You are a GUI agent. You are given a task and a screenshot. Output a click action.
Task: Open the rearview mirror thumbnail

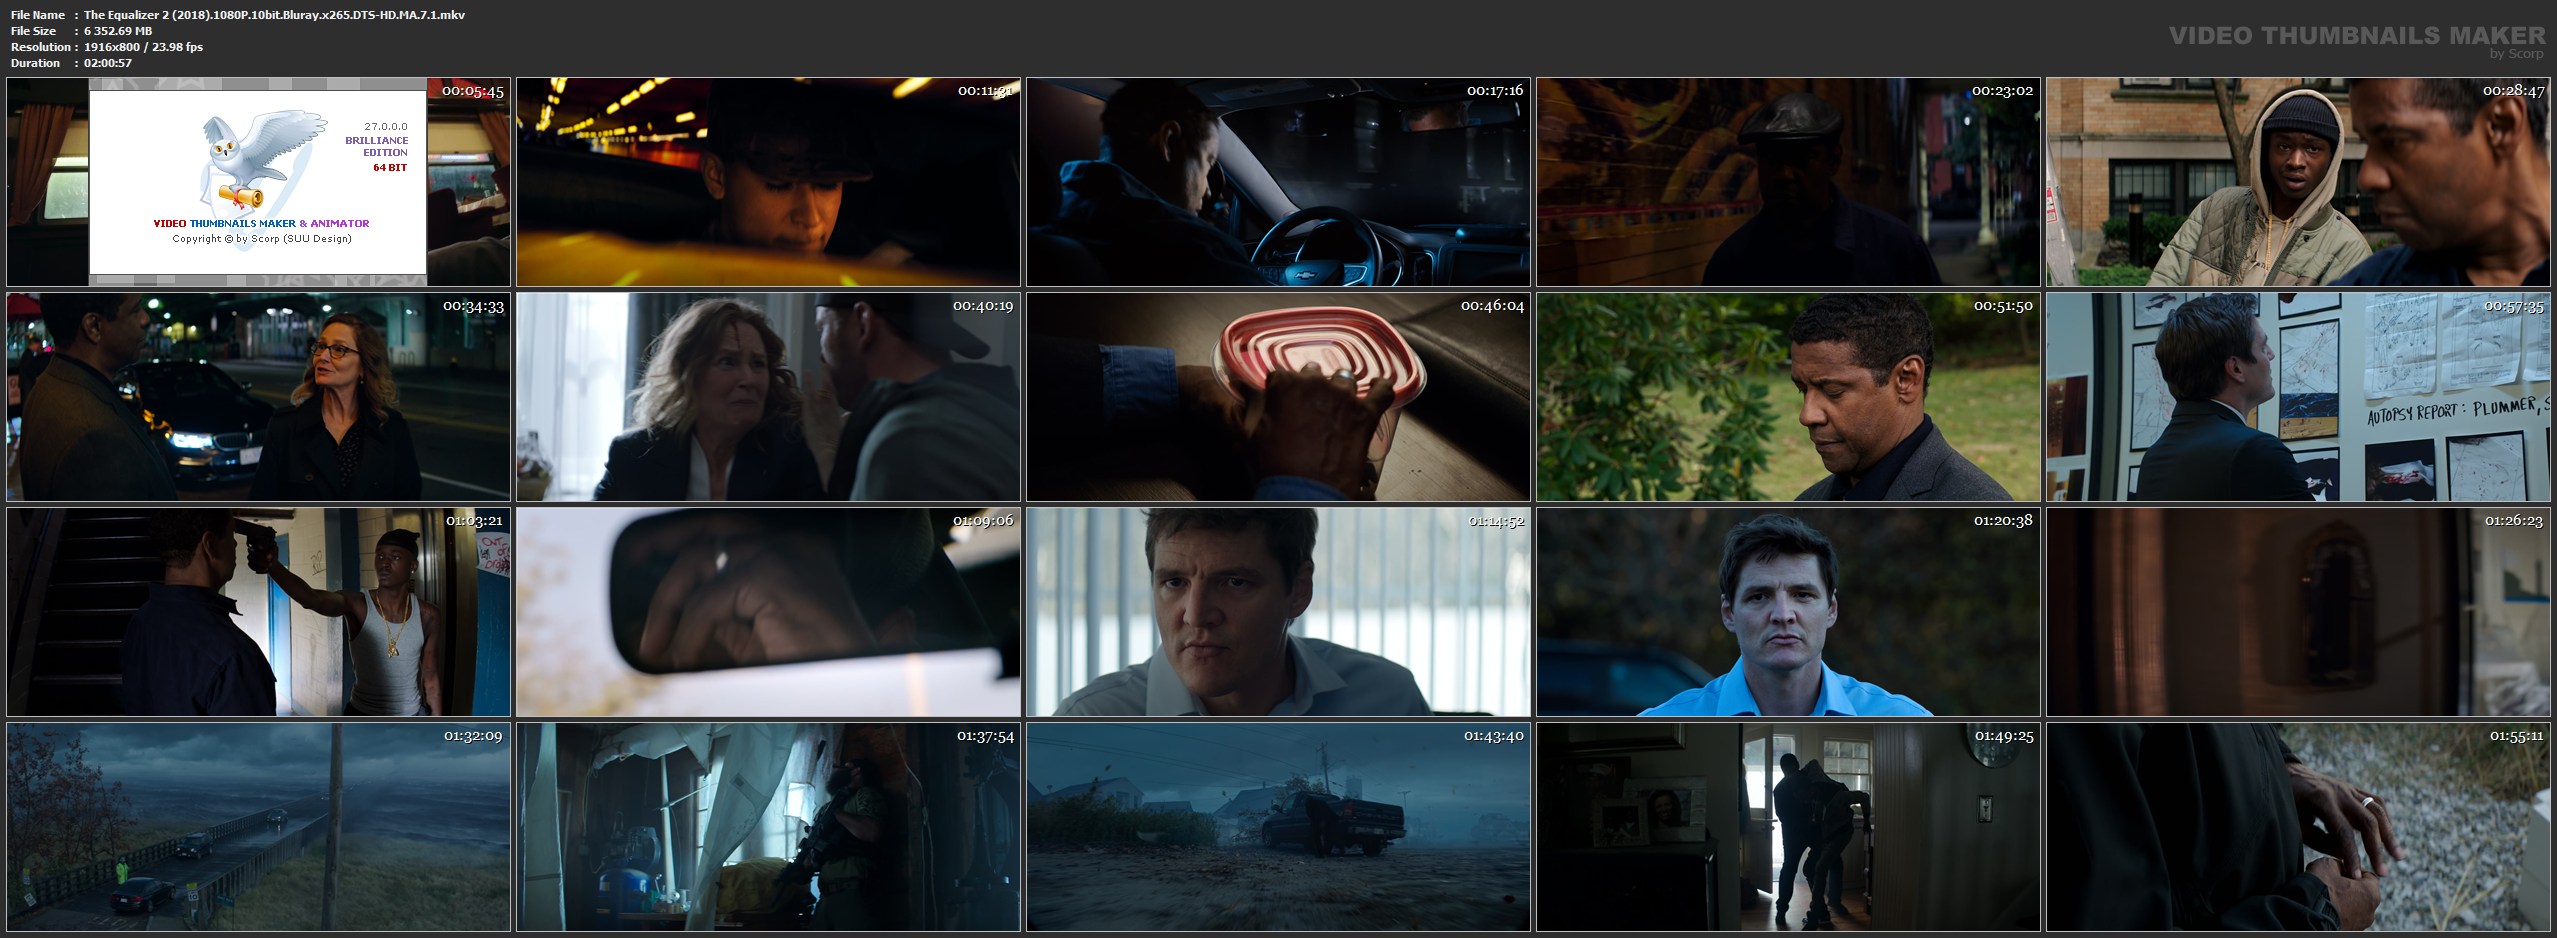point(768,612)
